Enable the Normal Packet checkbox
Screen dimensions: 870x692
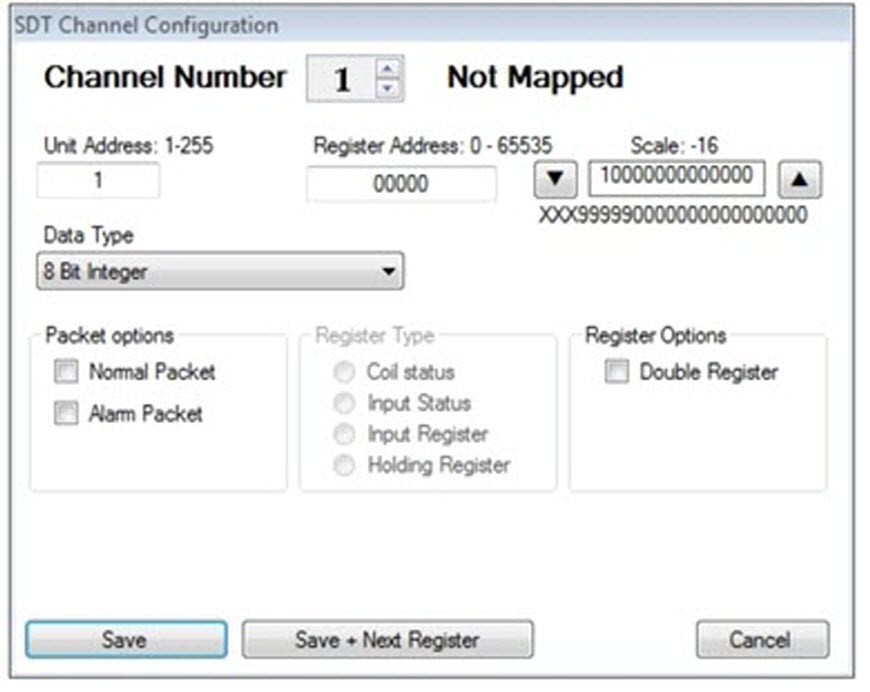66,372
